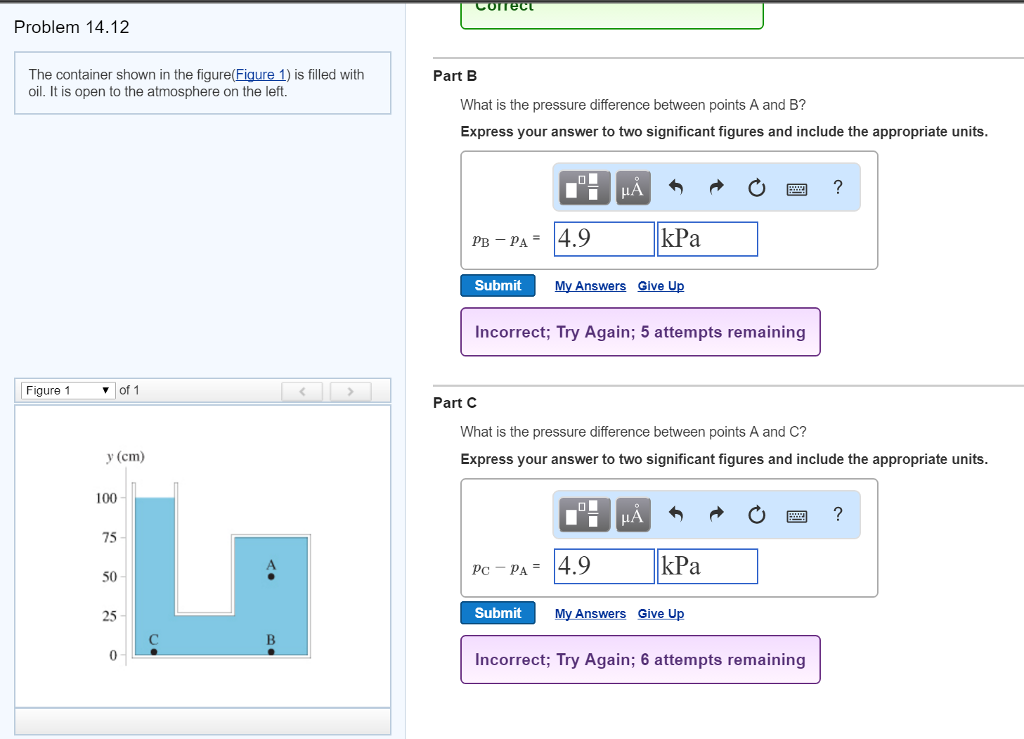Click the previous figure chevron
This screenshot has height=739, width=1024.
[302, 390]
